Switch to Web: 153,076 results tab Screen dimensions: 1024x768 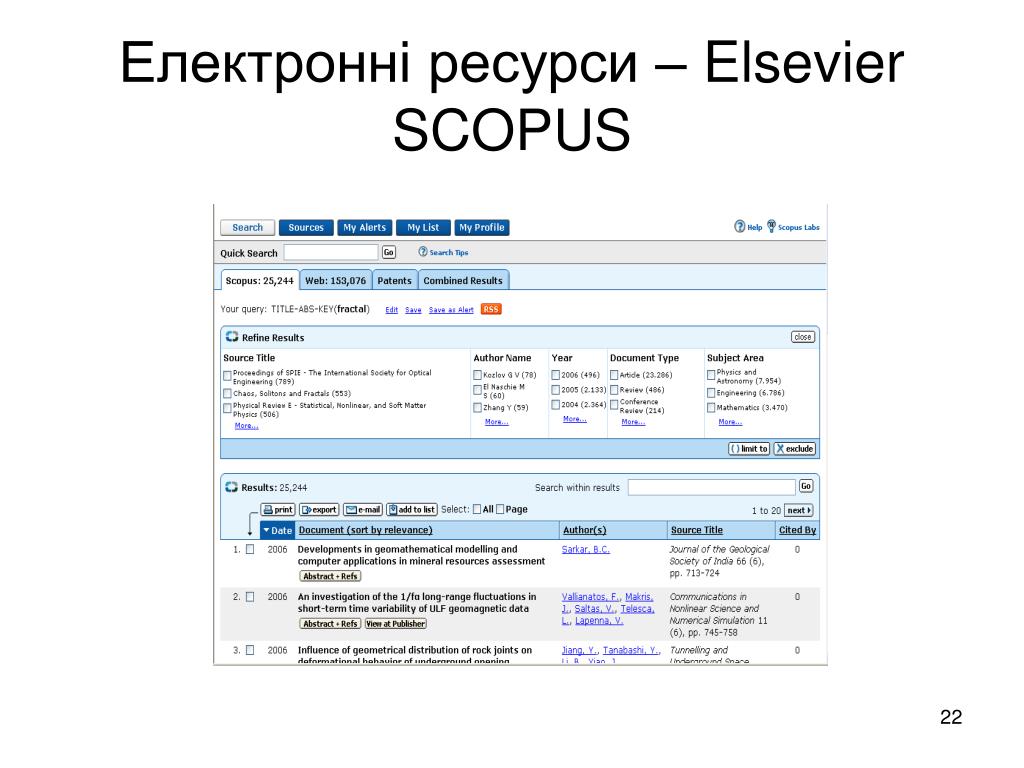click(x=336, y=280)
